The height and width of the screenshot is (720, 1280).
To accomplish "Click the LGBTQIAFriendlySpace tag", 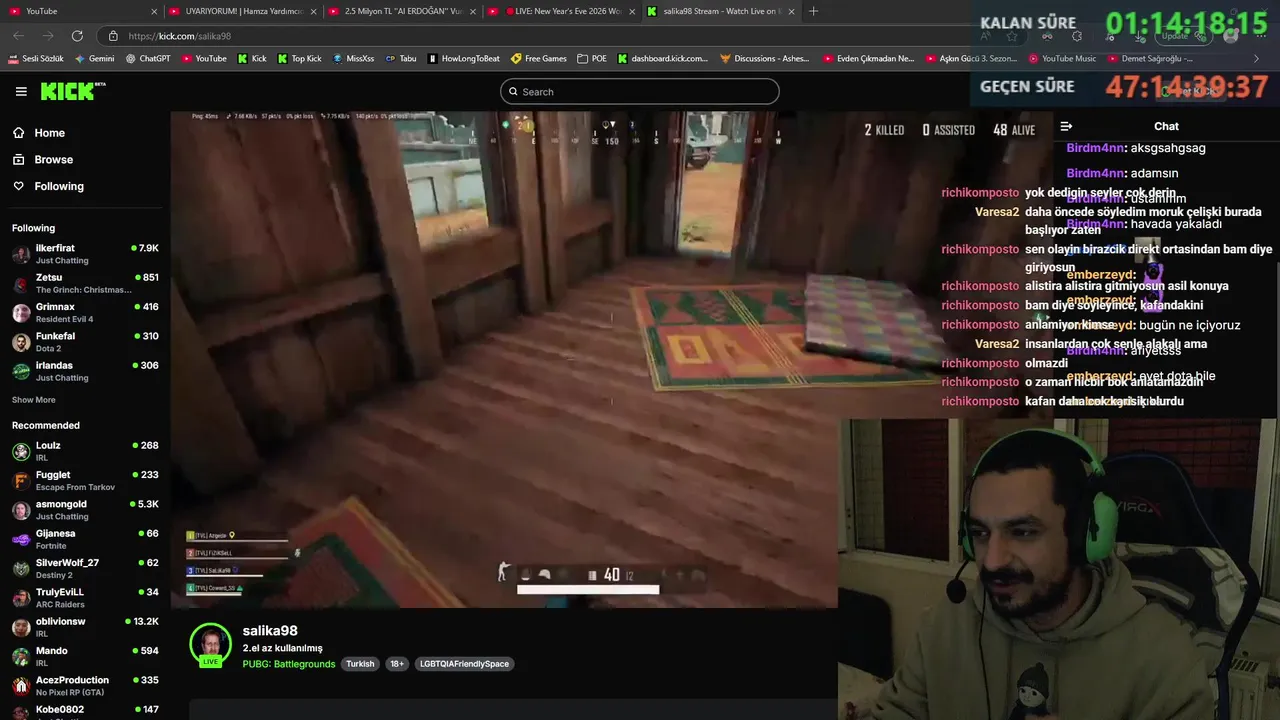I will [x=464, y=664].
